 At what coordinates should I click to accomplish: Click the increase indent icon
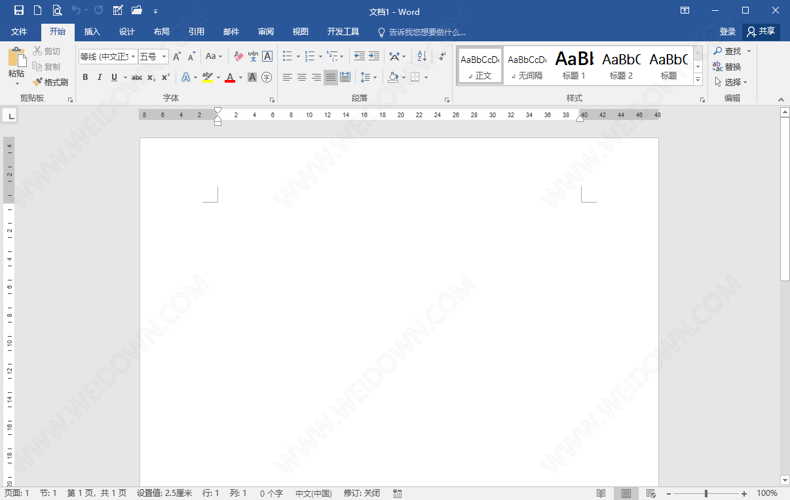click(x=374, y=57)
